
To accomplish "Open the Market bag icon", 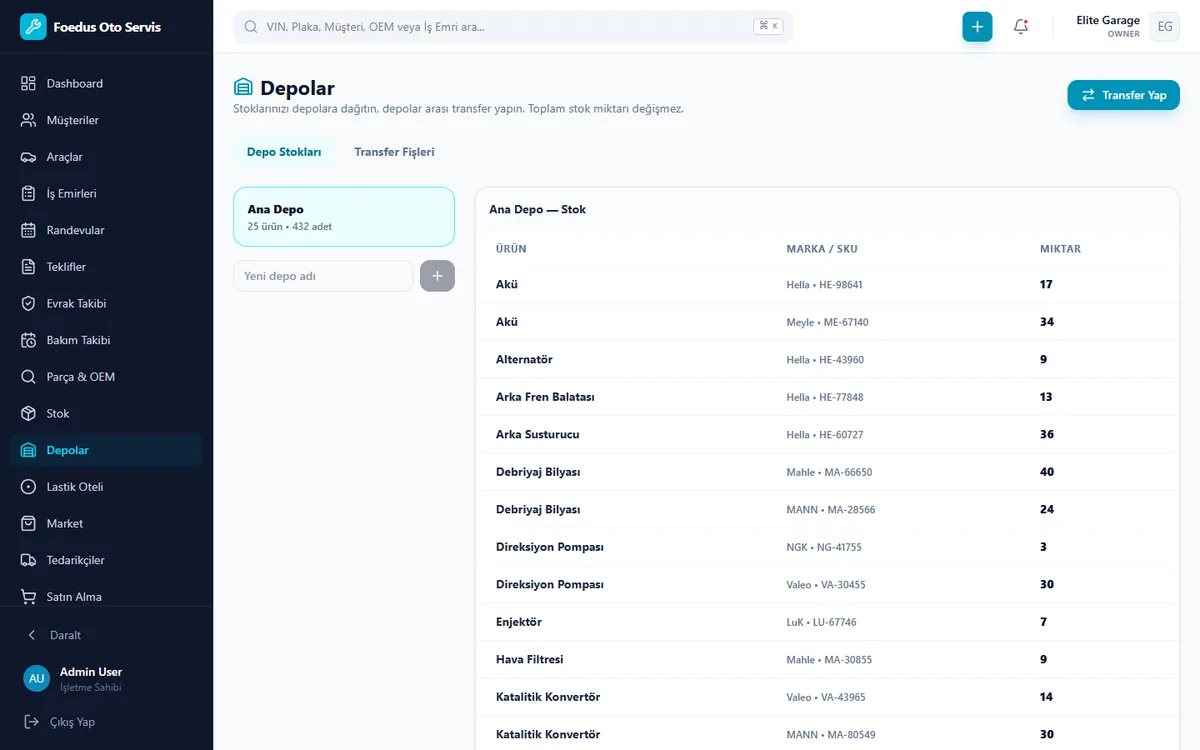I will (x=28, y=524).
